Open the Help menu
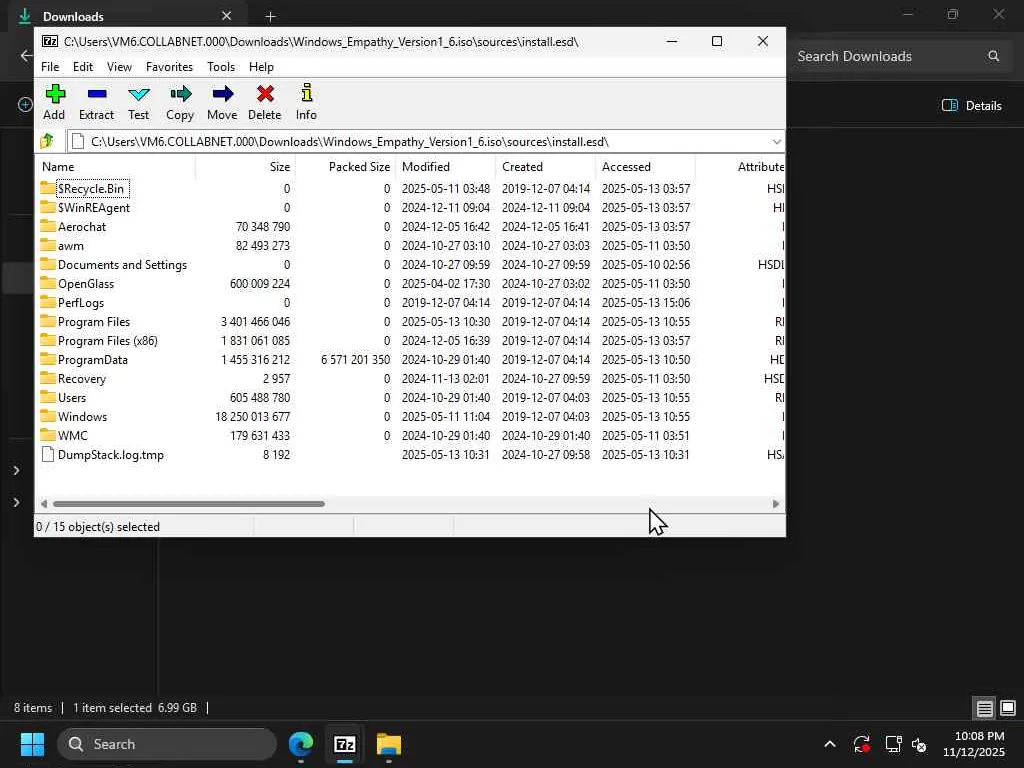Viewport: 1024px width, 768px height. pyautogui.click(x=261, y=67)
